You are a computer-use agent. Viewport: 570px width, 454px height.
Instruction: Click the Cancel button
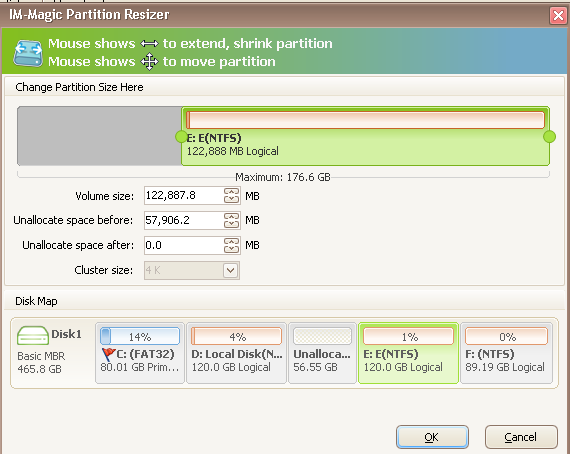pyautogui.click(x=521, y=437)
